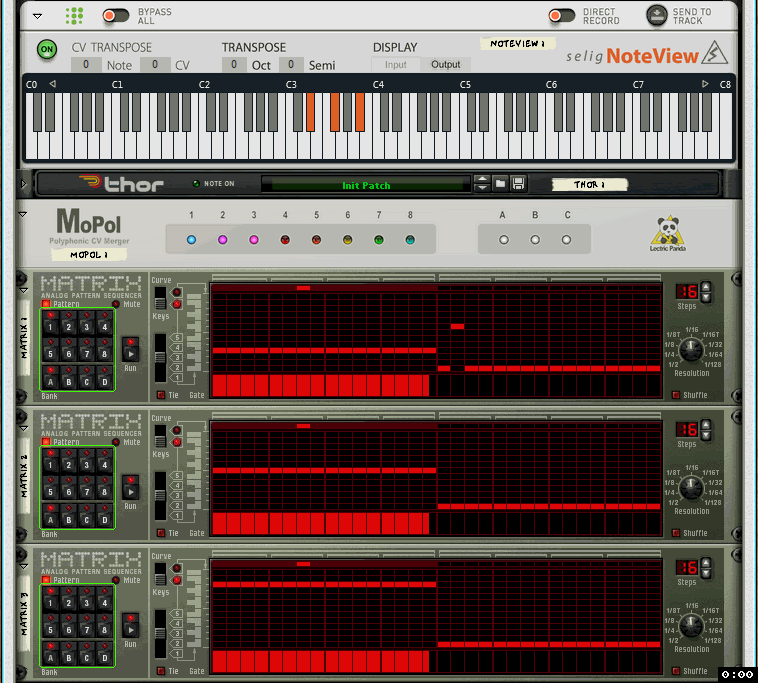Click the MOPOL 1 device name label

point(89,255)
